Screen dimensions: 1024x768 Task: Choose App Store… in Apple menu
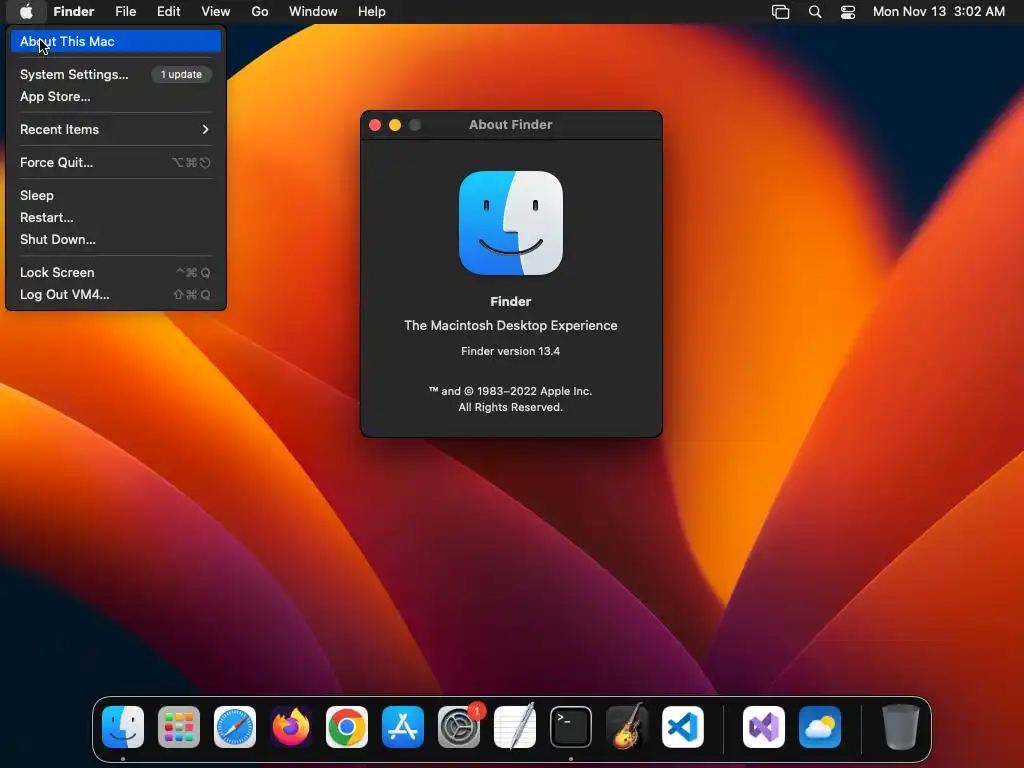click(116, 97)
